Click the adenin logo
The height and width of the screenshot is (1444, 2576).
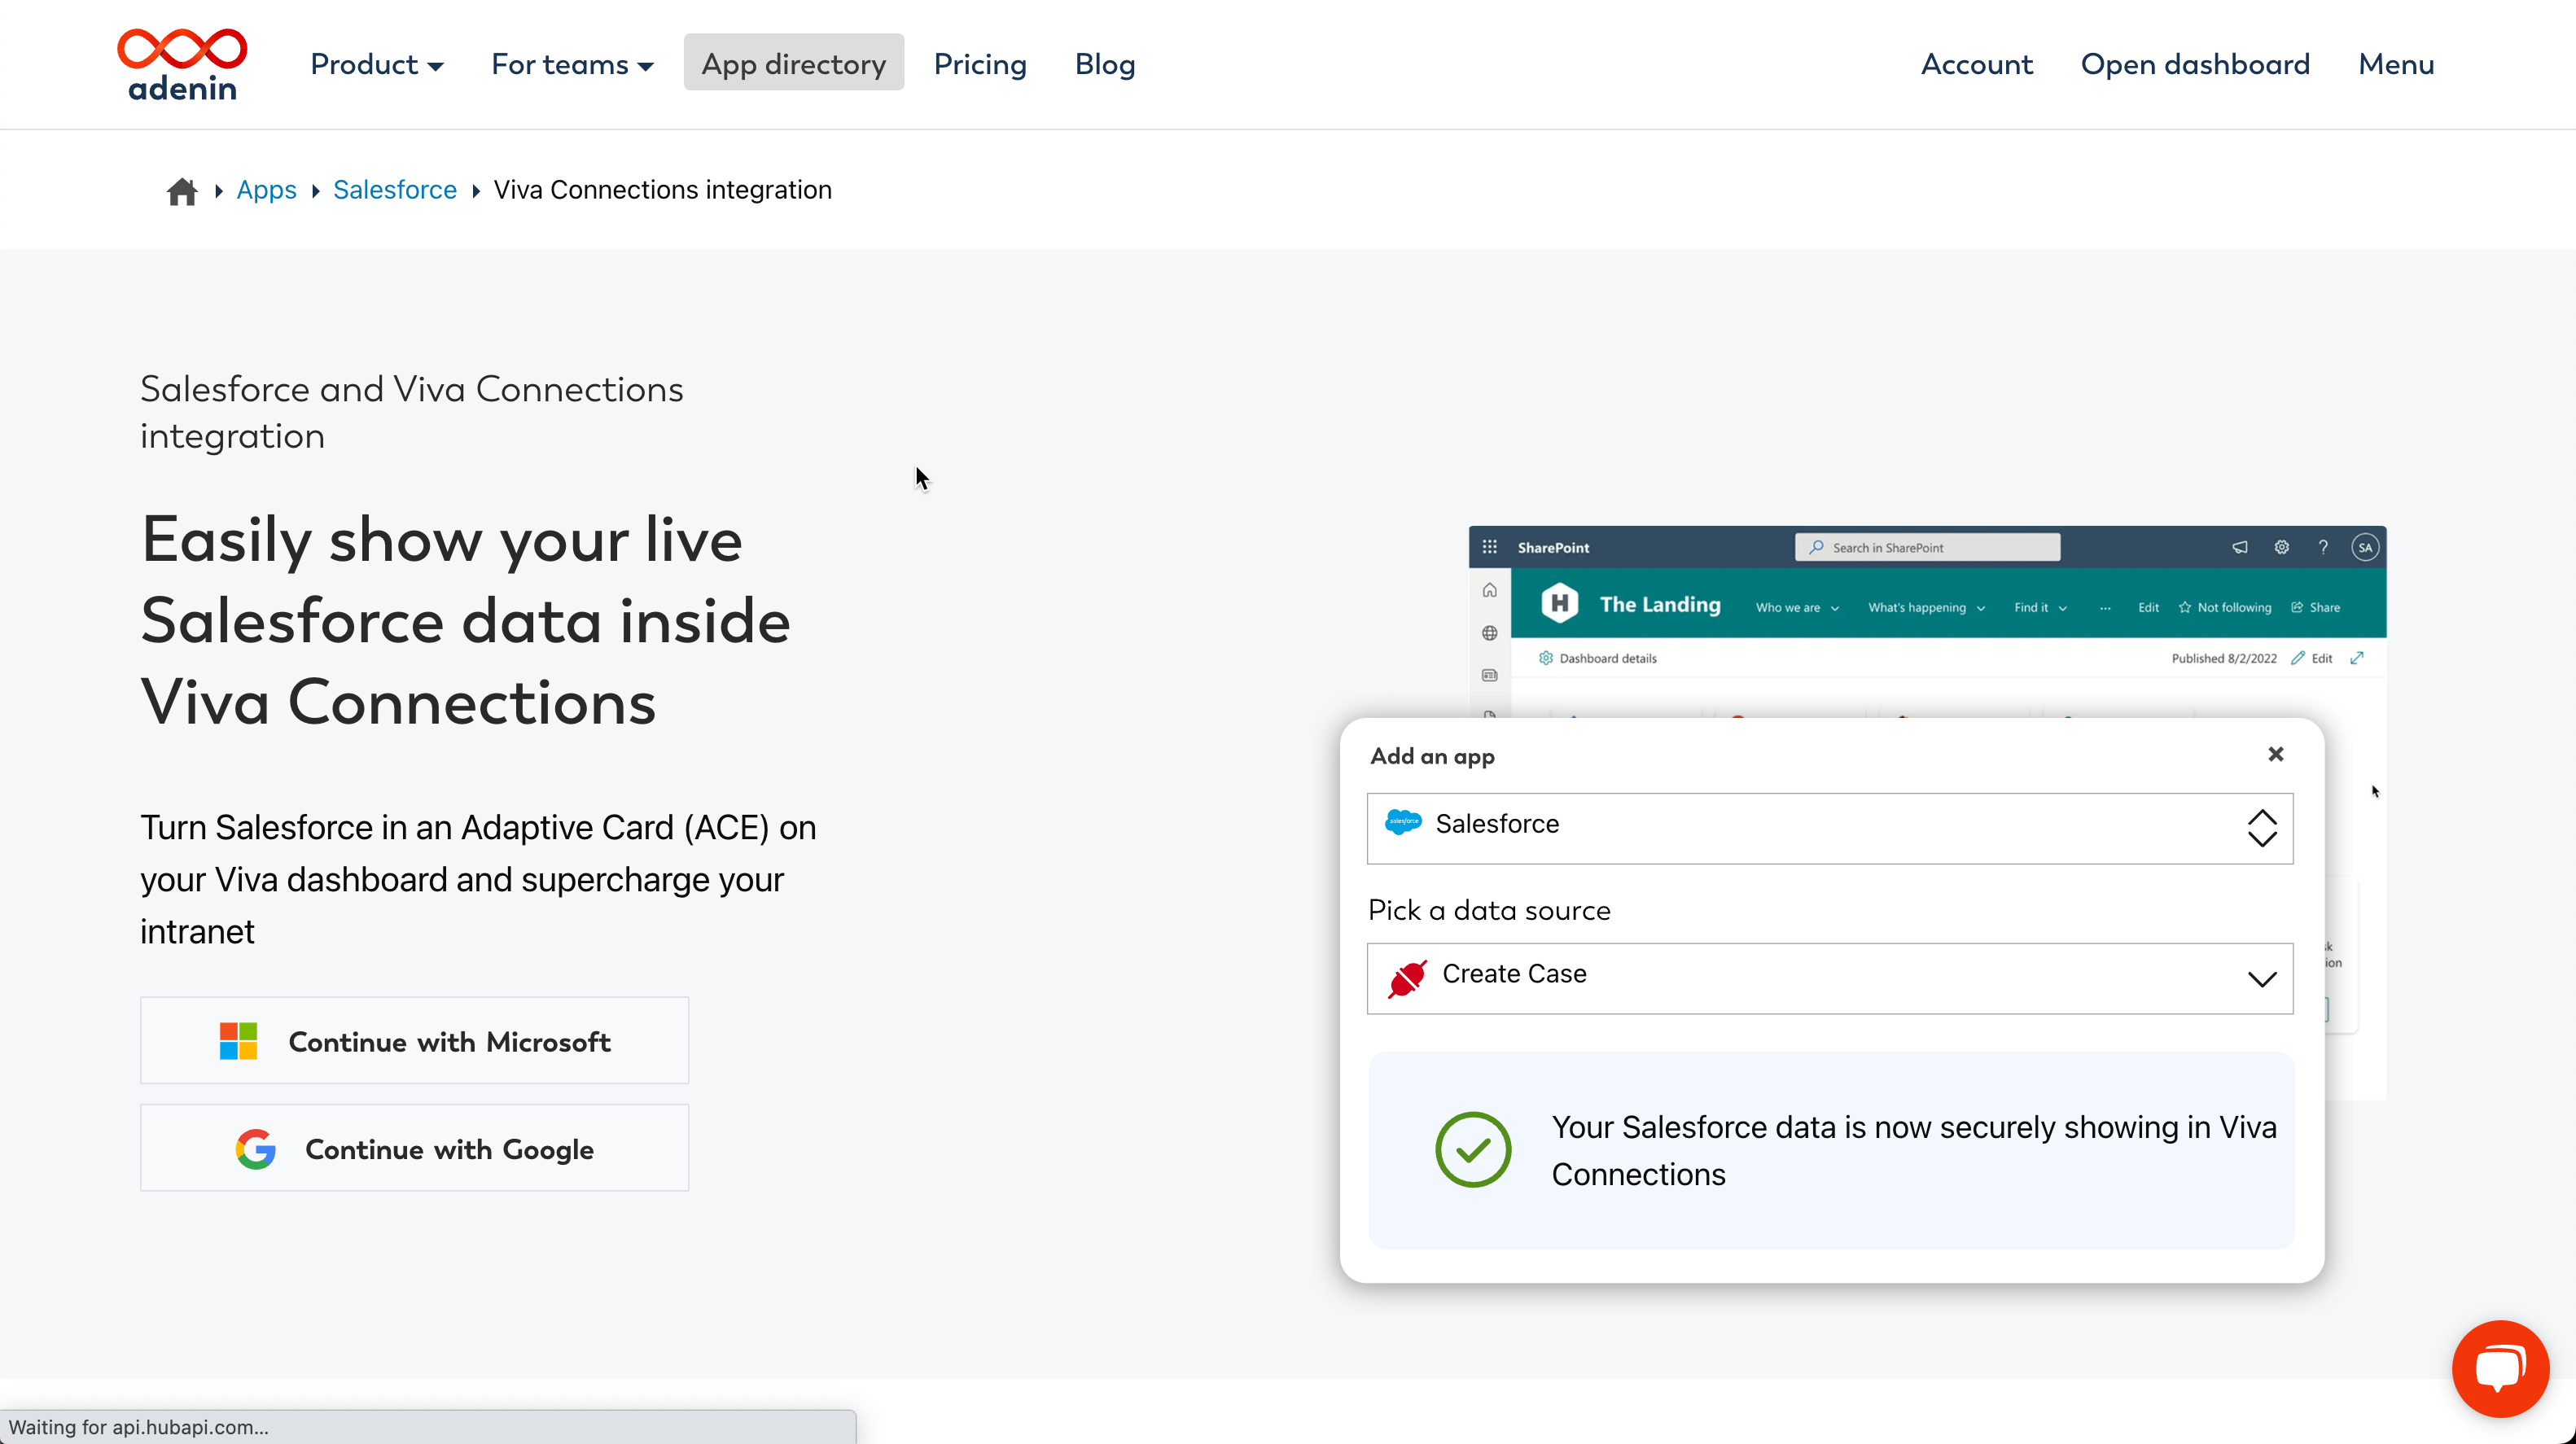[182, 65]
